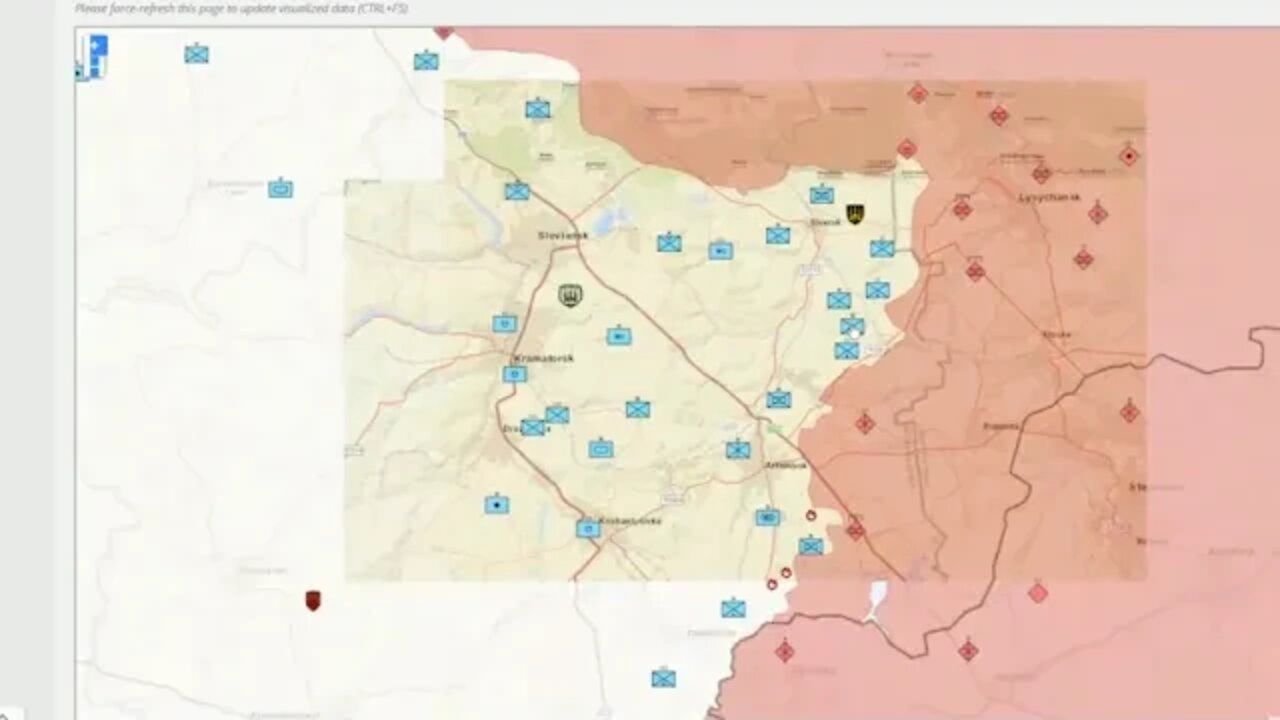
Task: Select blue unit marker just above Siversk label
Action: 822,194
